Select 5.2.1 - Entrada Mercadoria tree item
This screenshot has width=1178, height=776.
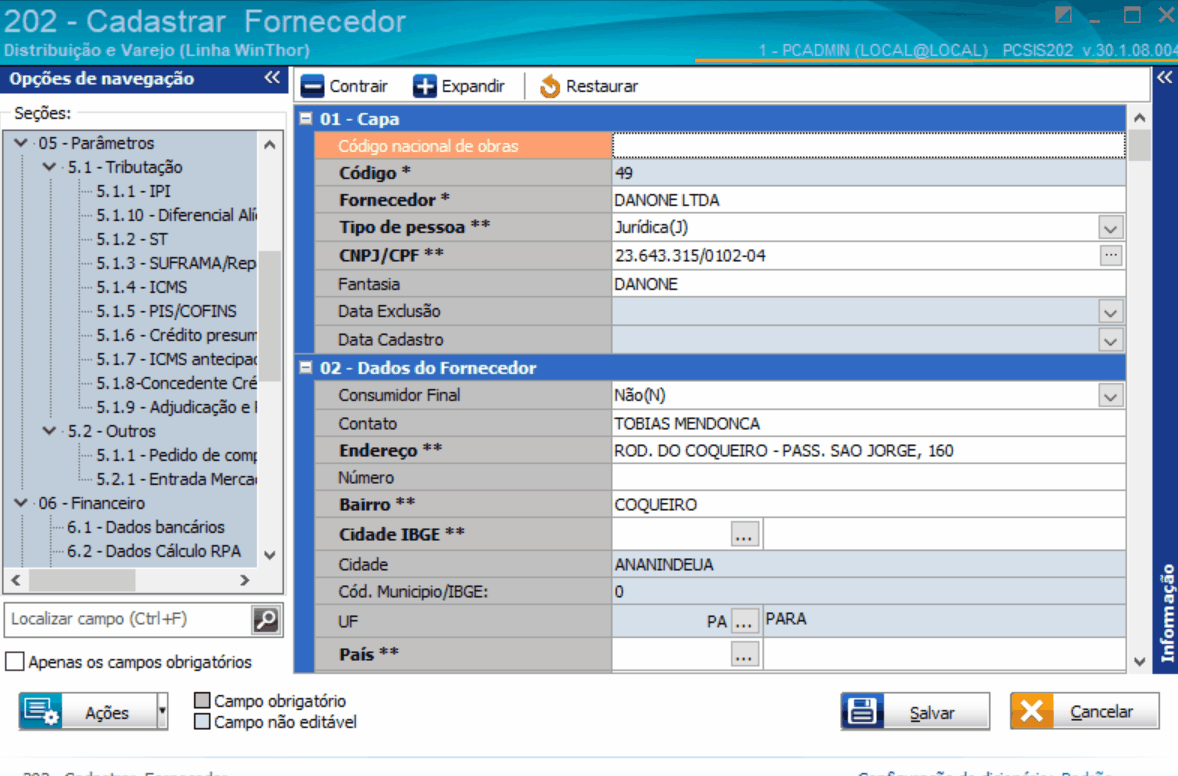pyautogui.click(x=176, y=479)
